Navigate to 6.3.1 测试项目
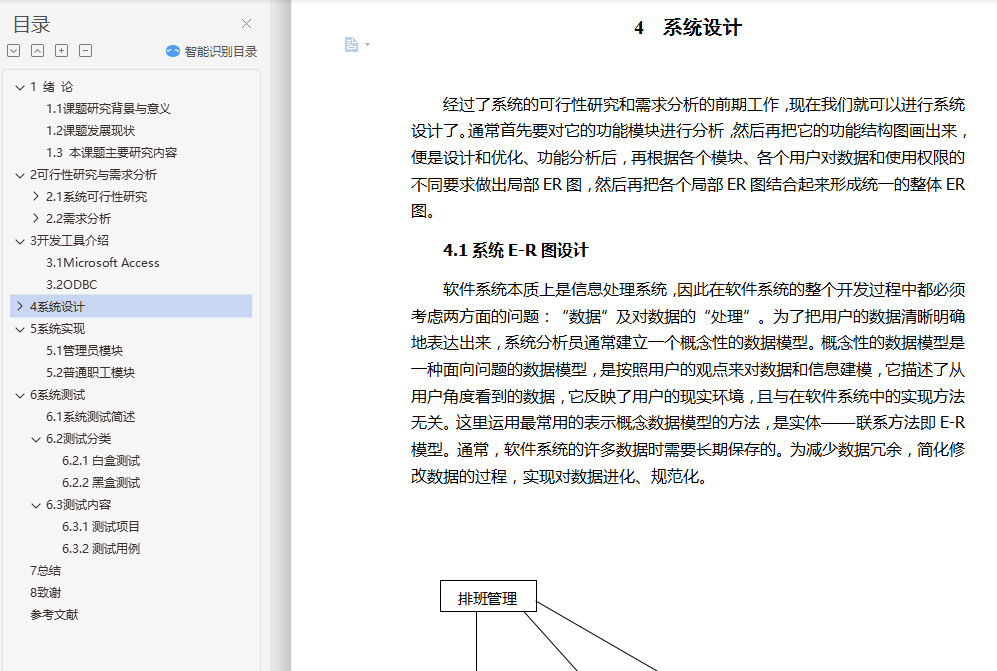Image resolution: width=997 pixels, height=671 pixels. pyautogui.click(x=100, y=527)
